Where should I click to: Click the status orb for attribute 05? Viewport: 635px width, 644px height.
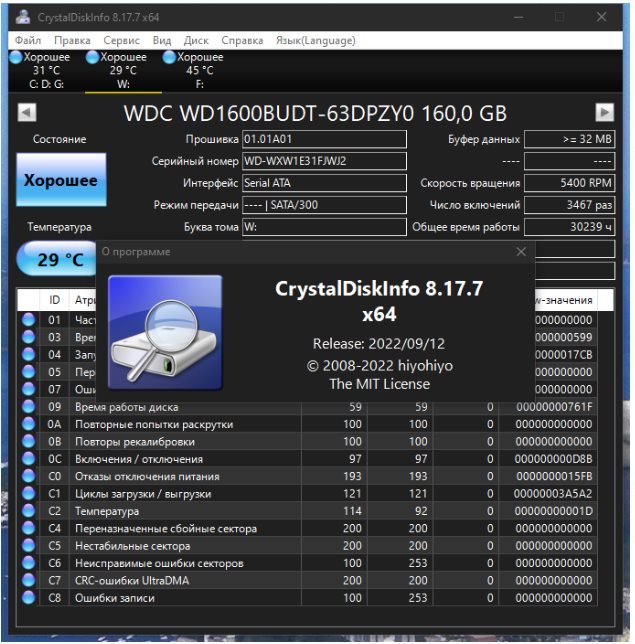tap(28, 372)
